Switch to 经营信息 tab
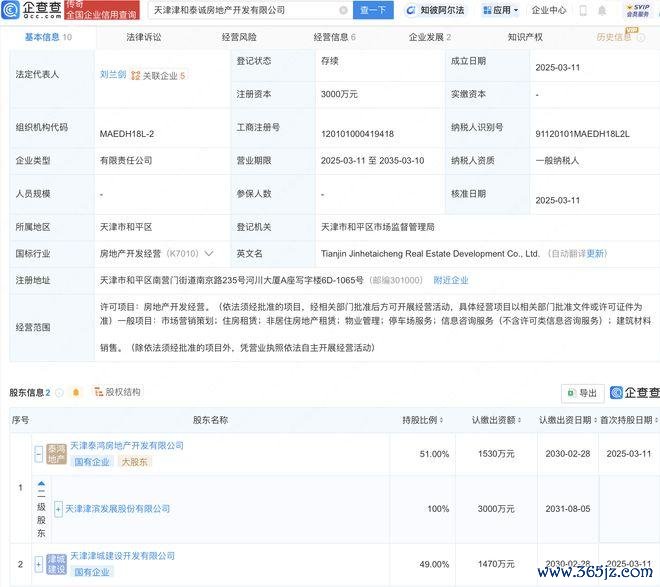 point(335,37)
